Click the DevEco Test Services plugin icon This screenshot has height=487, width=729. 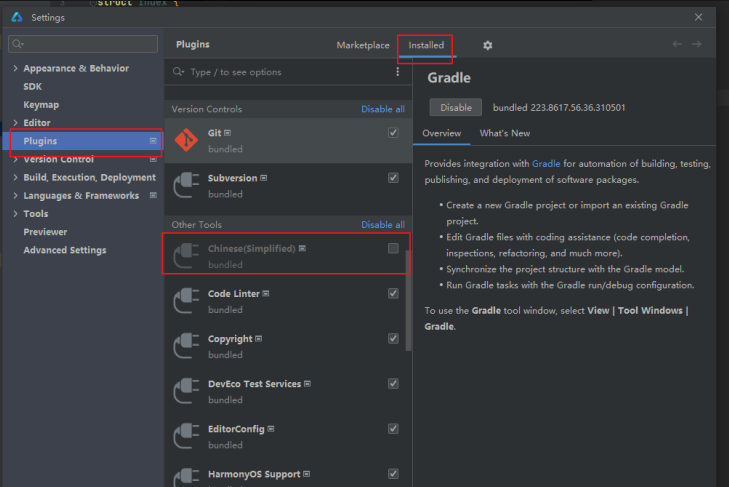pos(186,391)
